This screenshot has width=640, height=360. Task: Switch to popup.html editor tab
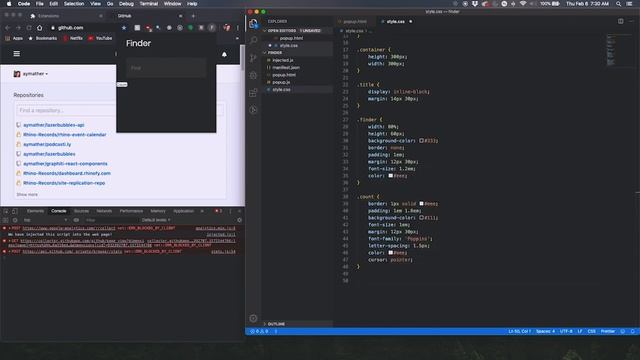point(355,22)
